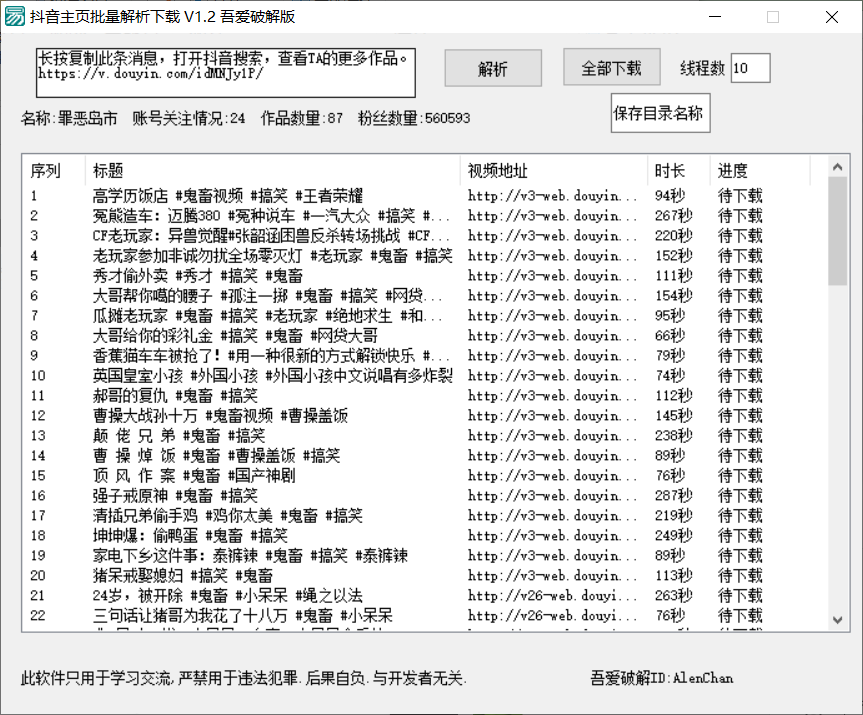
Task: Click the 线程数 input field showing 10
Action: point(750,68)
